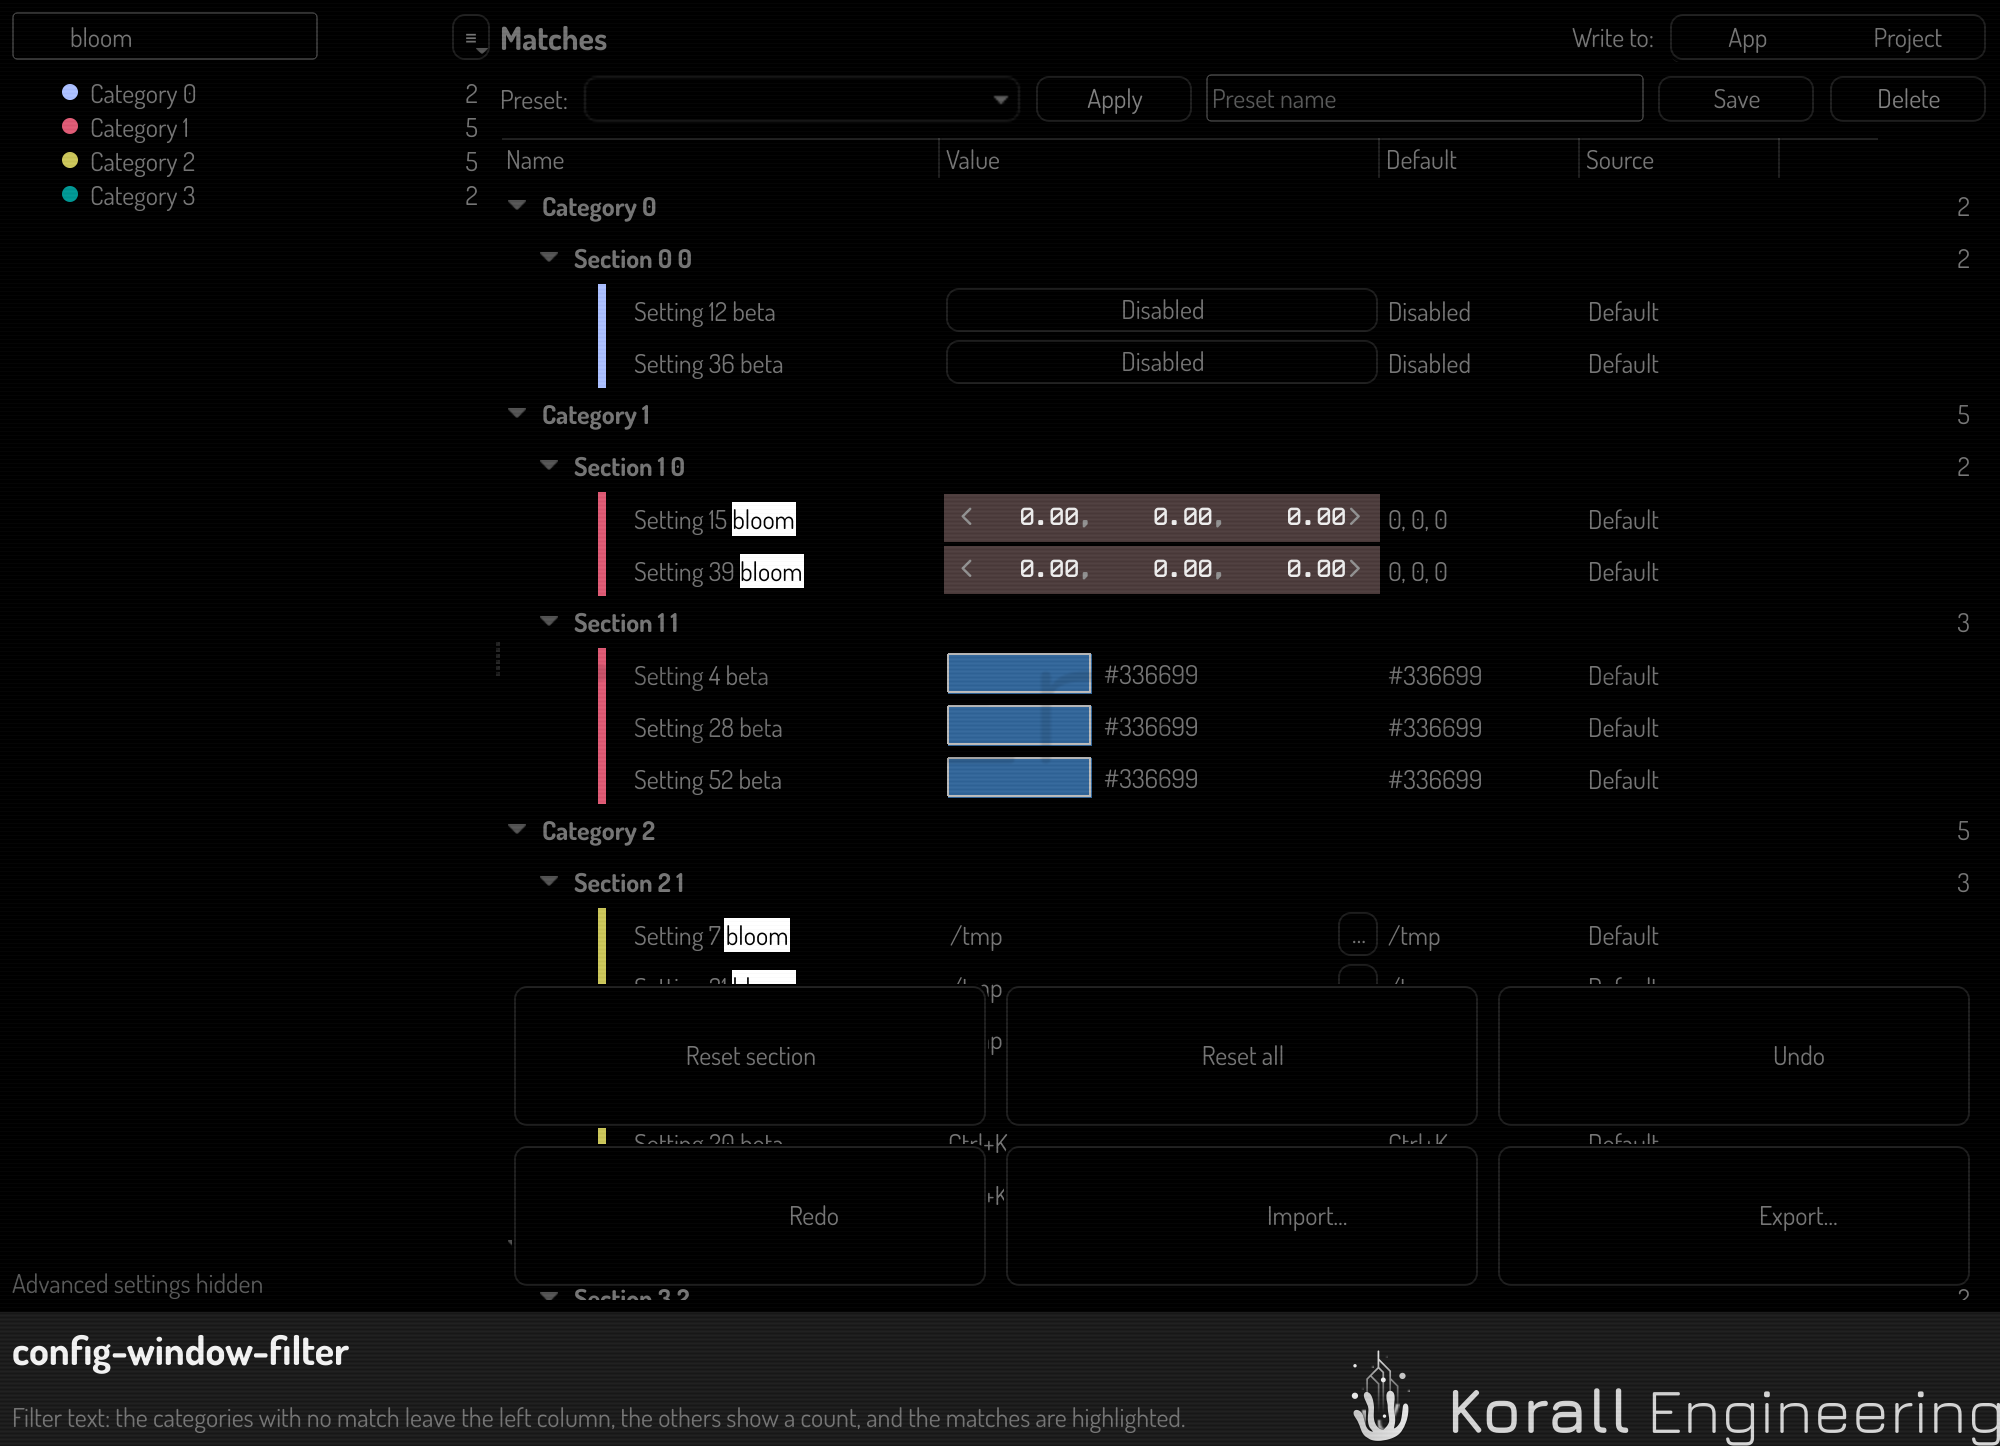Focus the Preset name field

tap(1424, 99)
